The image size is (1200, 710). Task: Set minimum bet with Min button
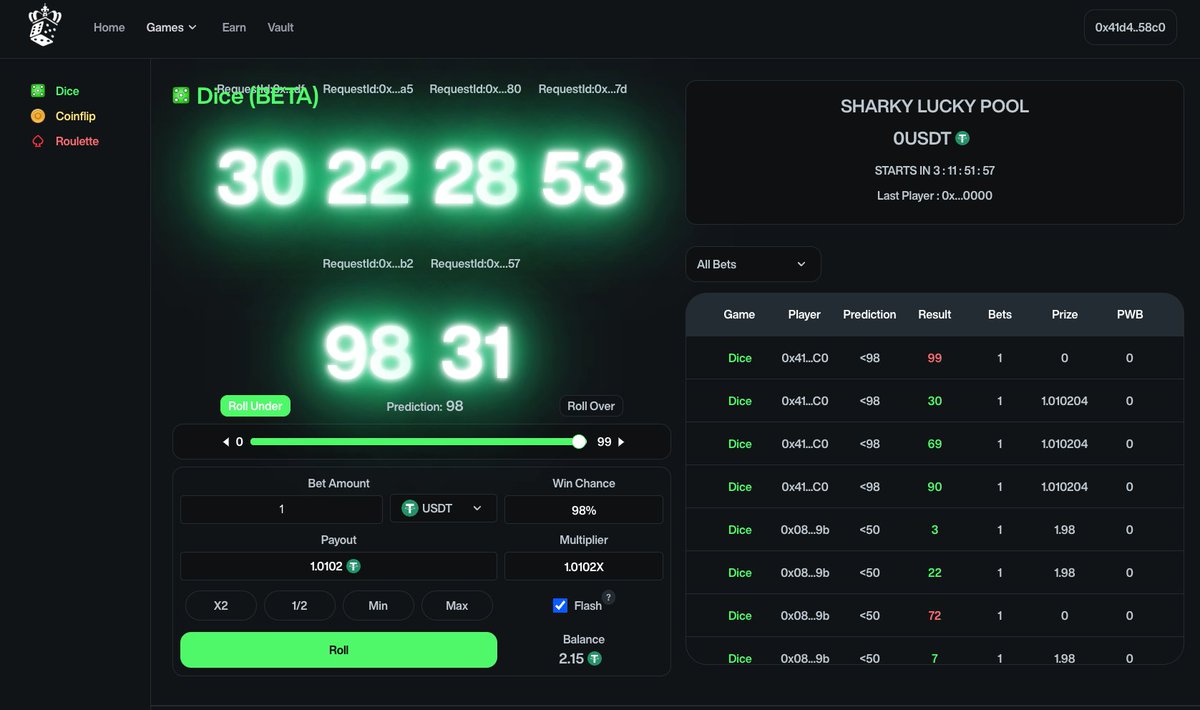click(378, 605)
